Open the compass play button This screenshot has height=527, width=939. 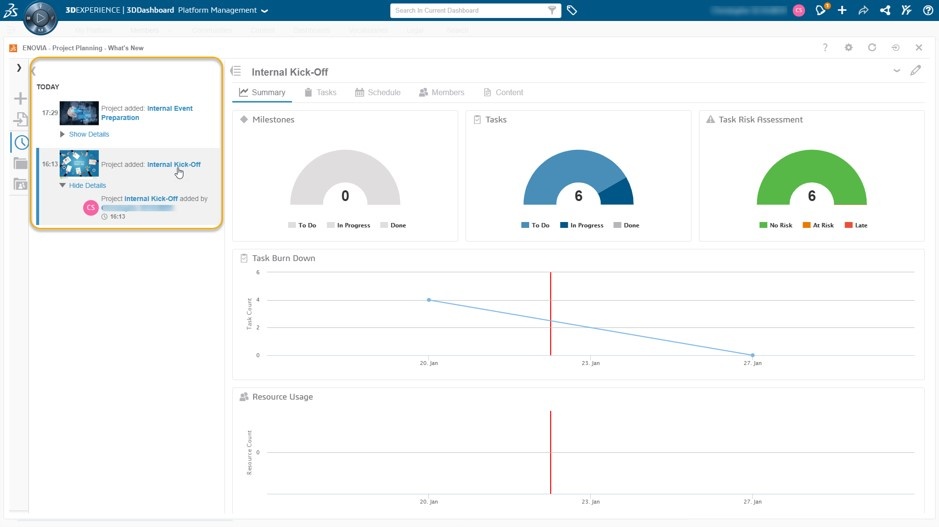40,17
